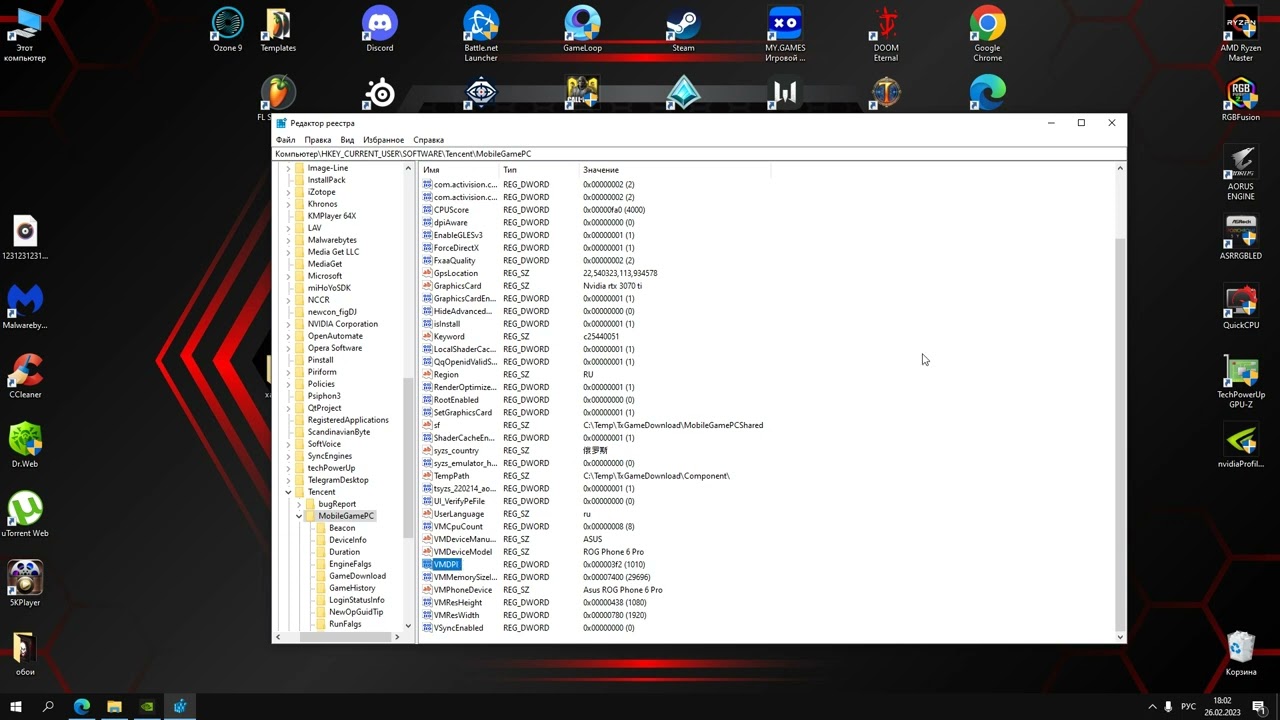The height and width of the screenshot is (720, 1280).
Task: Expand the Microsoft key arrow
Action: point(289,276)
